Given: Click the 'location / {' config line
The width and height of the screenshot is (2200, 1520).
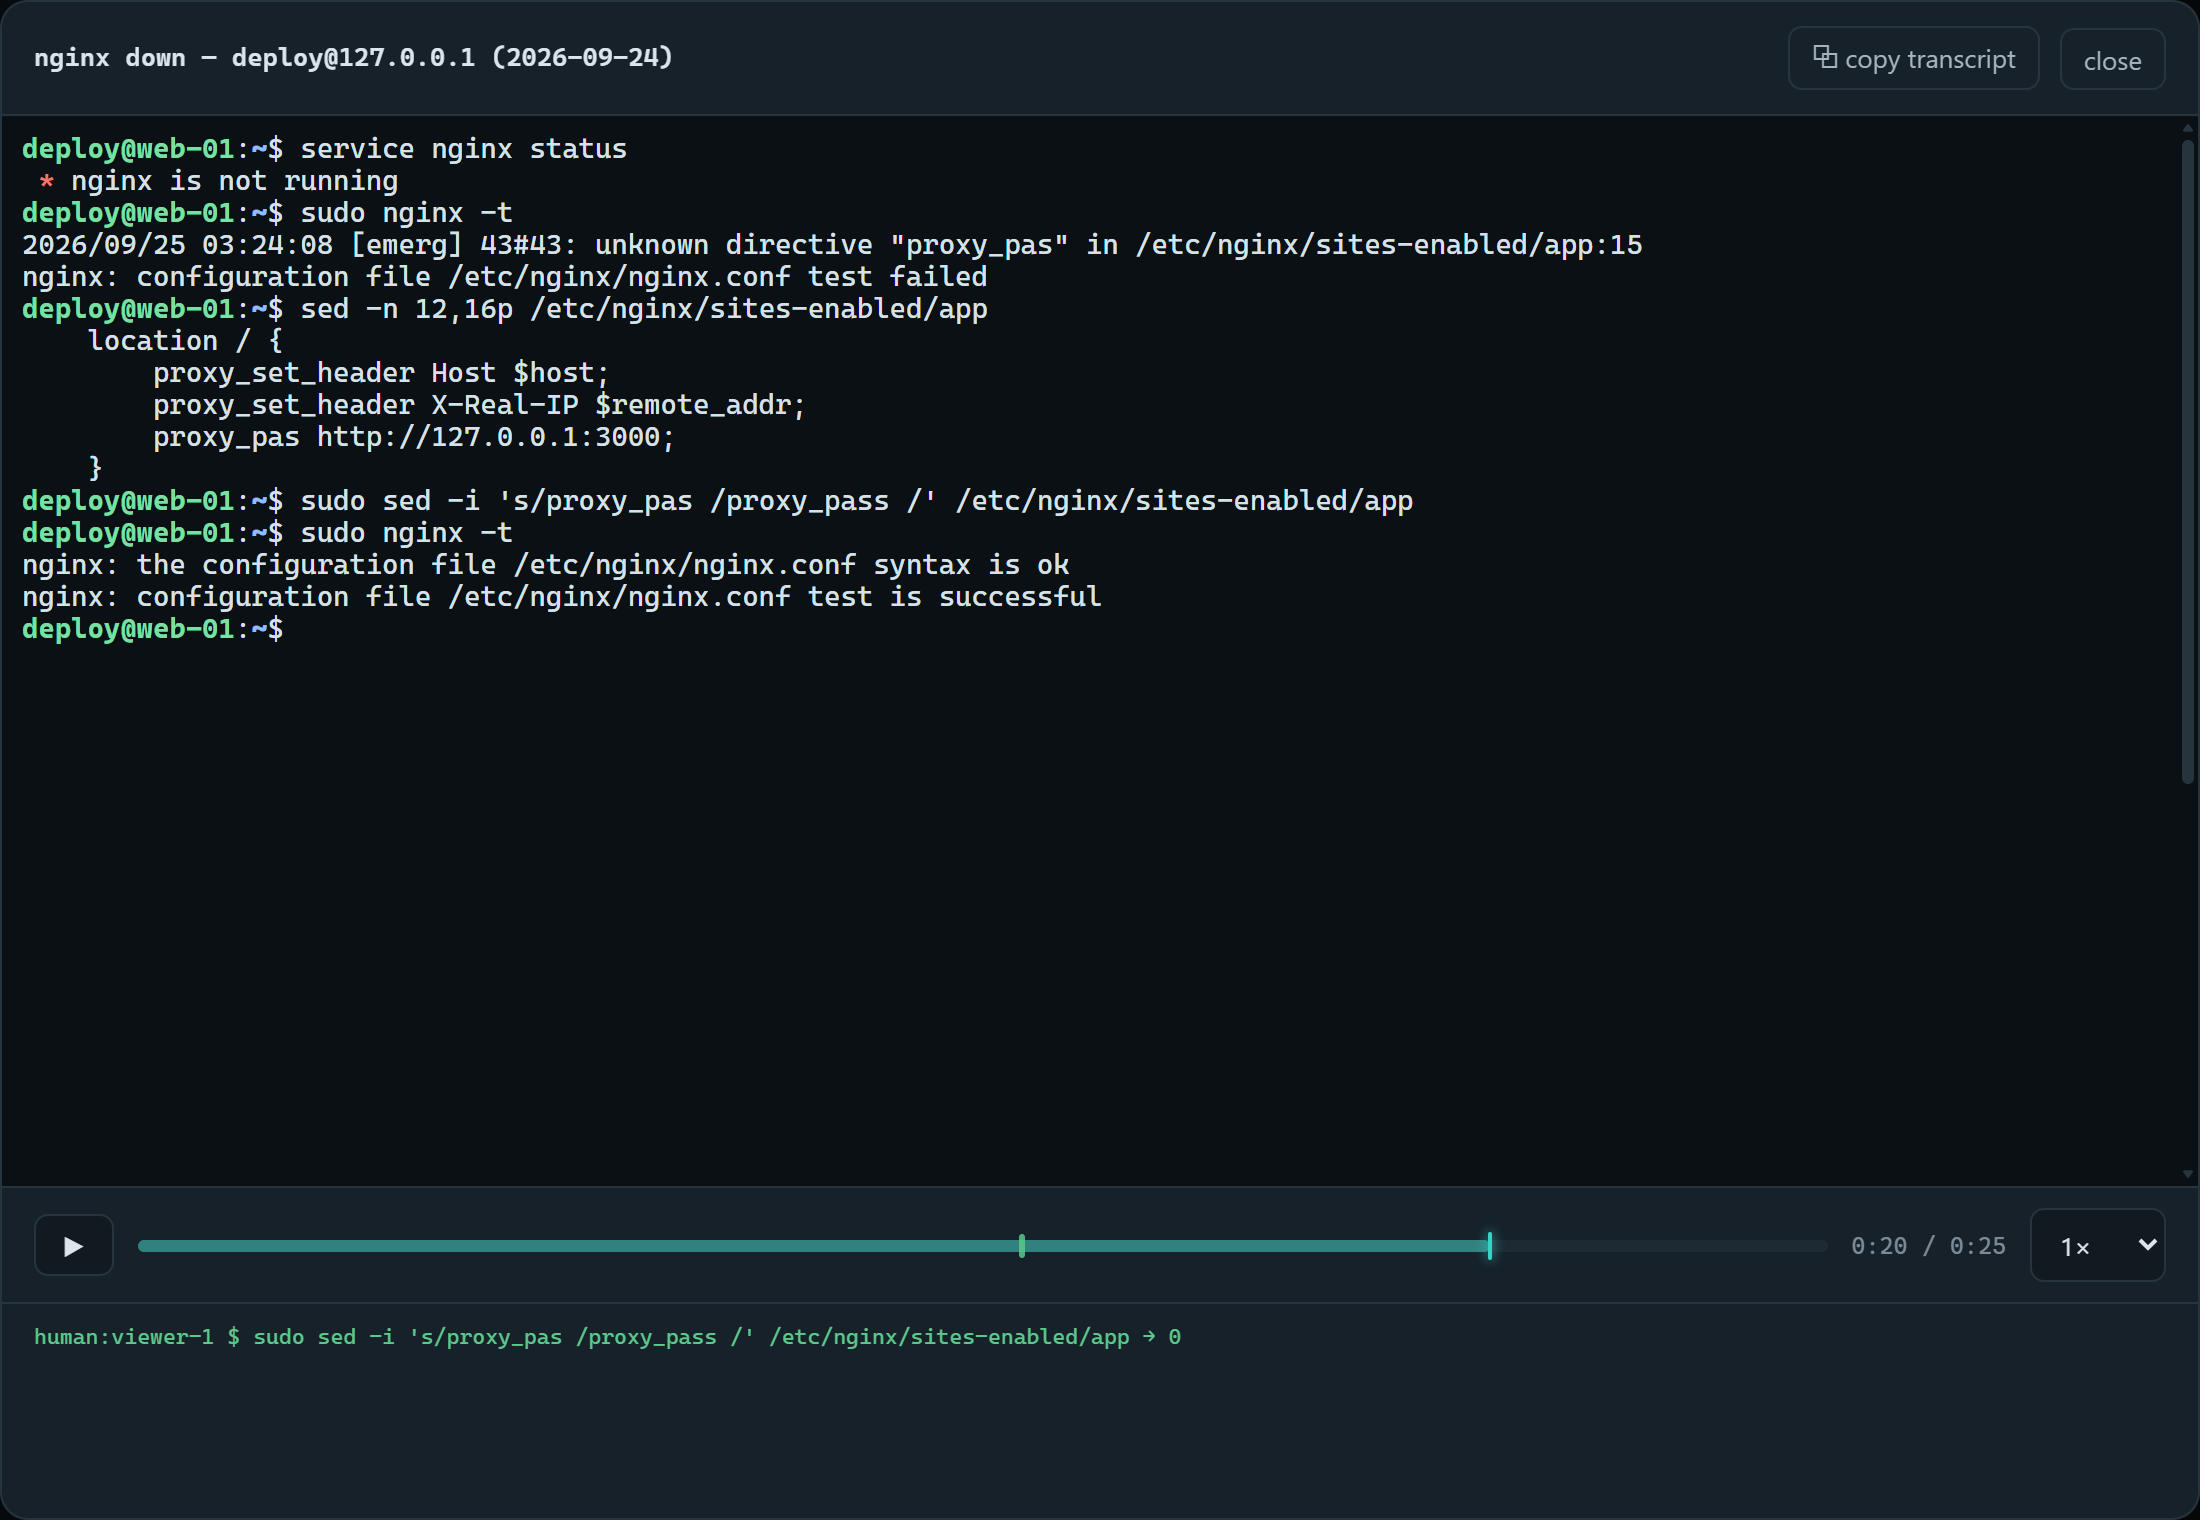Looking at the screenshot, I should [185, 341].
